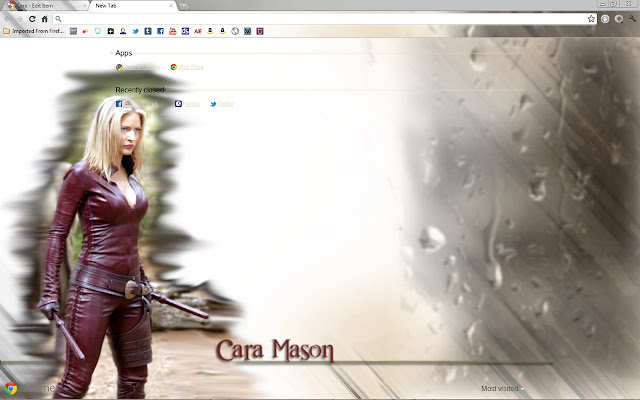This screenshot has height=400, width=640.
Task: Open the Web Store app link
Action: [x=187, y=67]
